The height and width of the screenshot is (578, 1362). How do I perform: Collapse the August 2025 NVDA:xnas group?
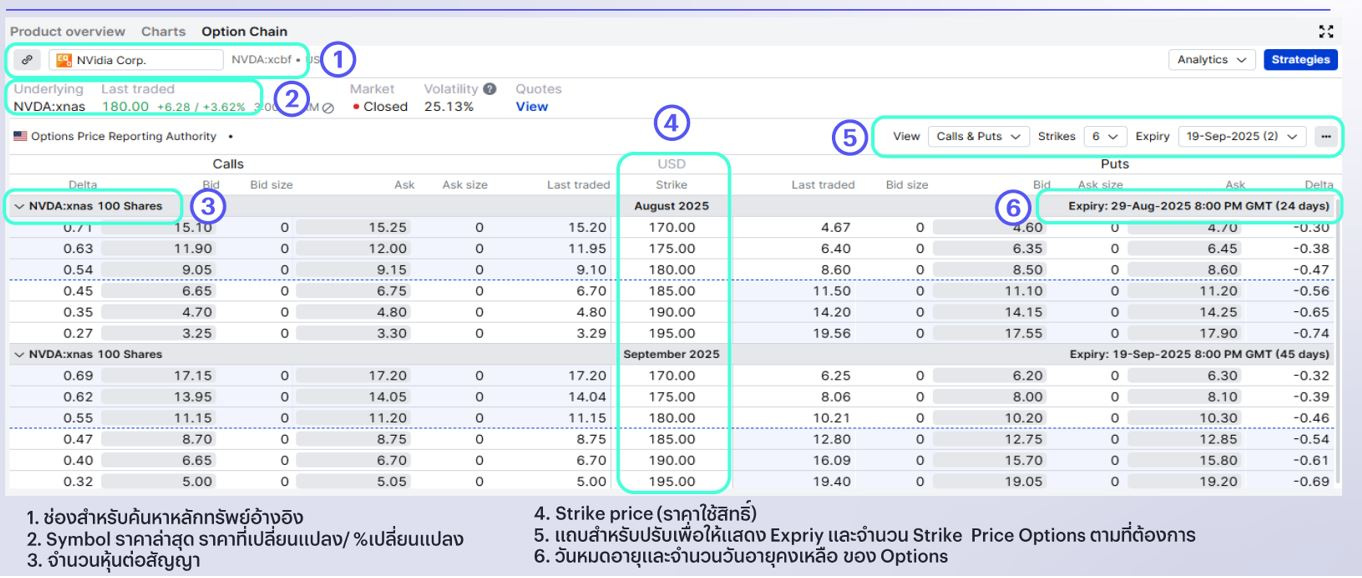coord(19,206)
